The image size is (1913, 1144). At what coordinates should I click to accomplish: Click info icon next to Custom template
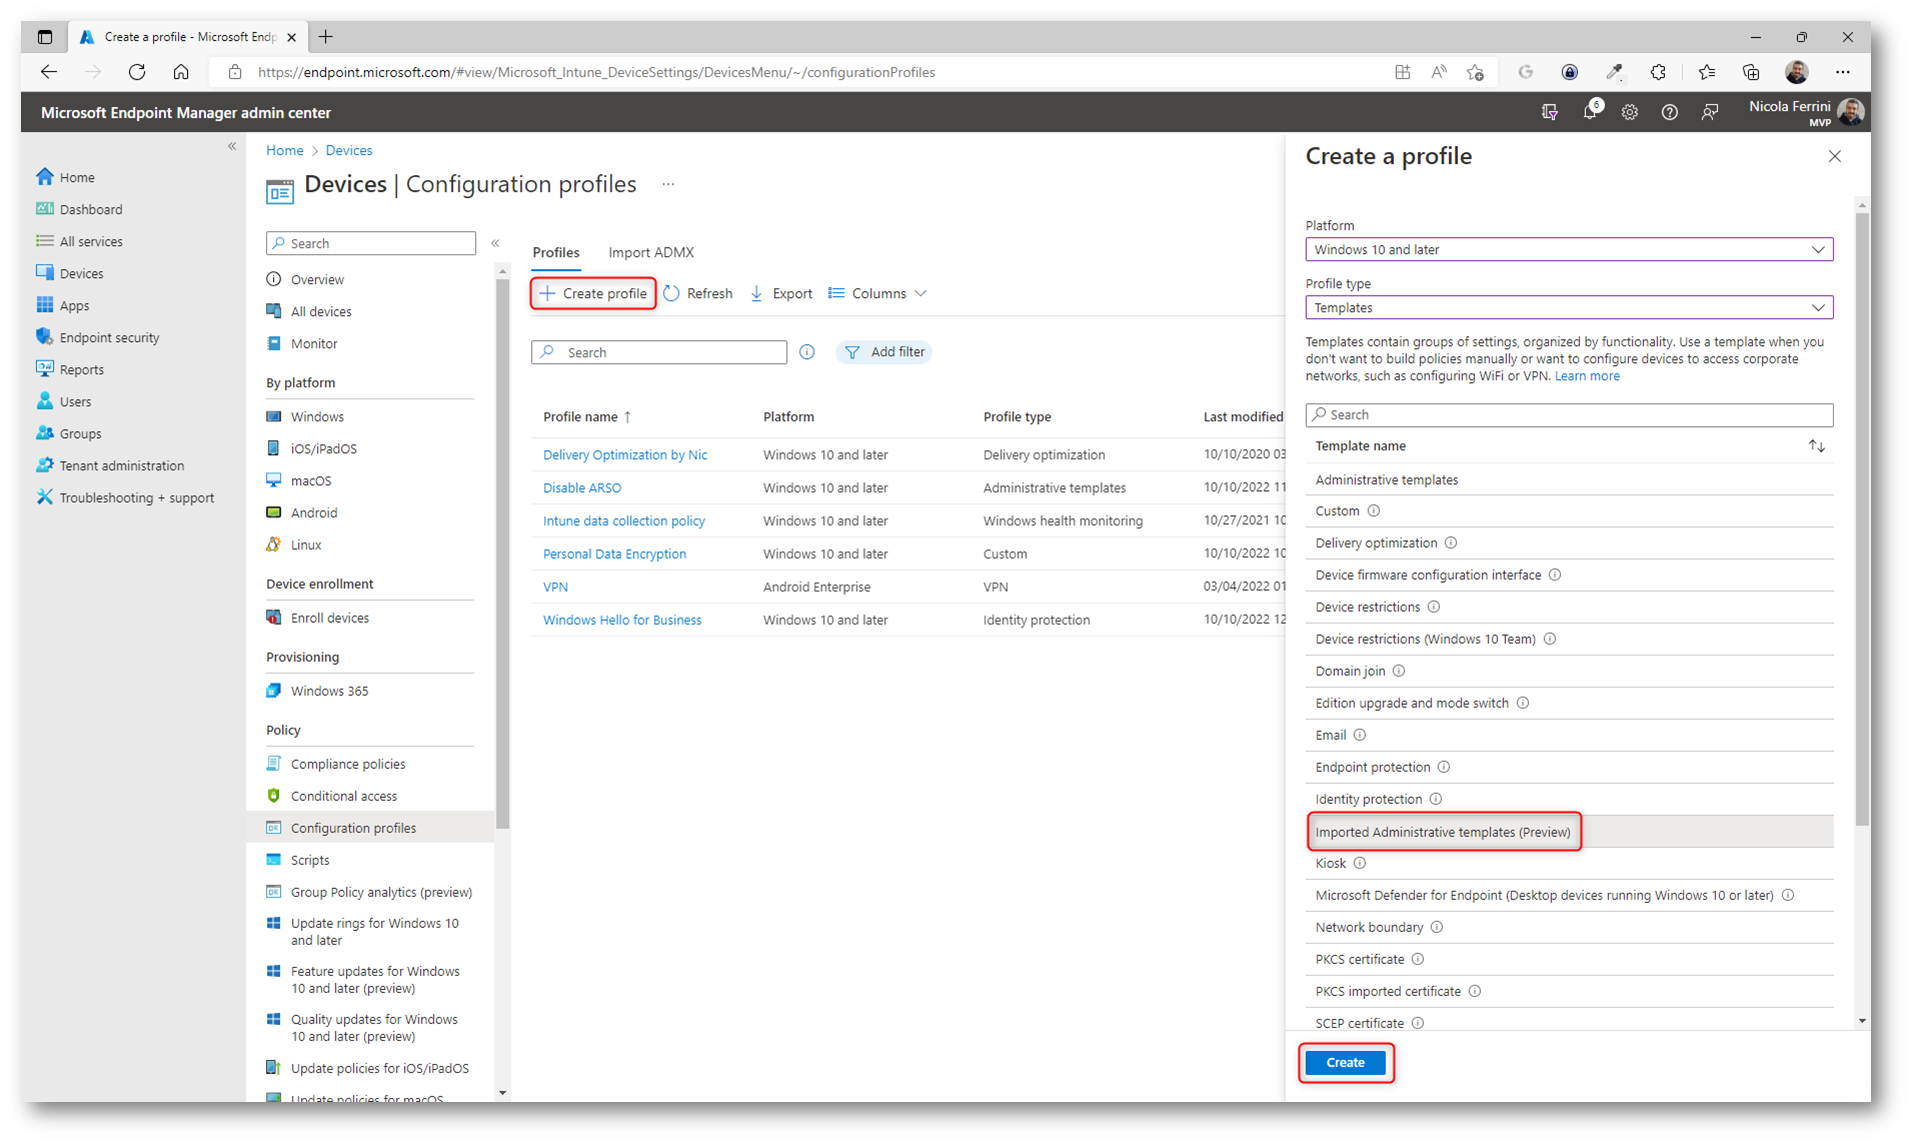point(1374,511)
